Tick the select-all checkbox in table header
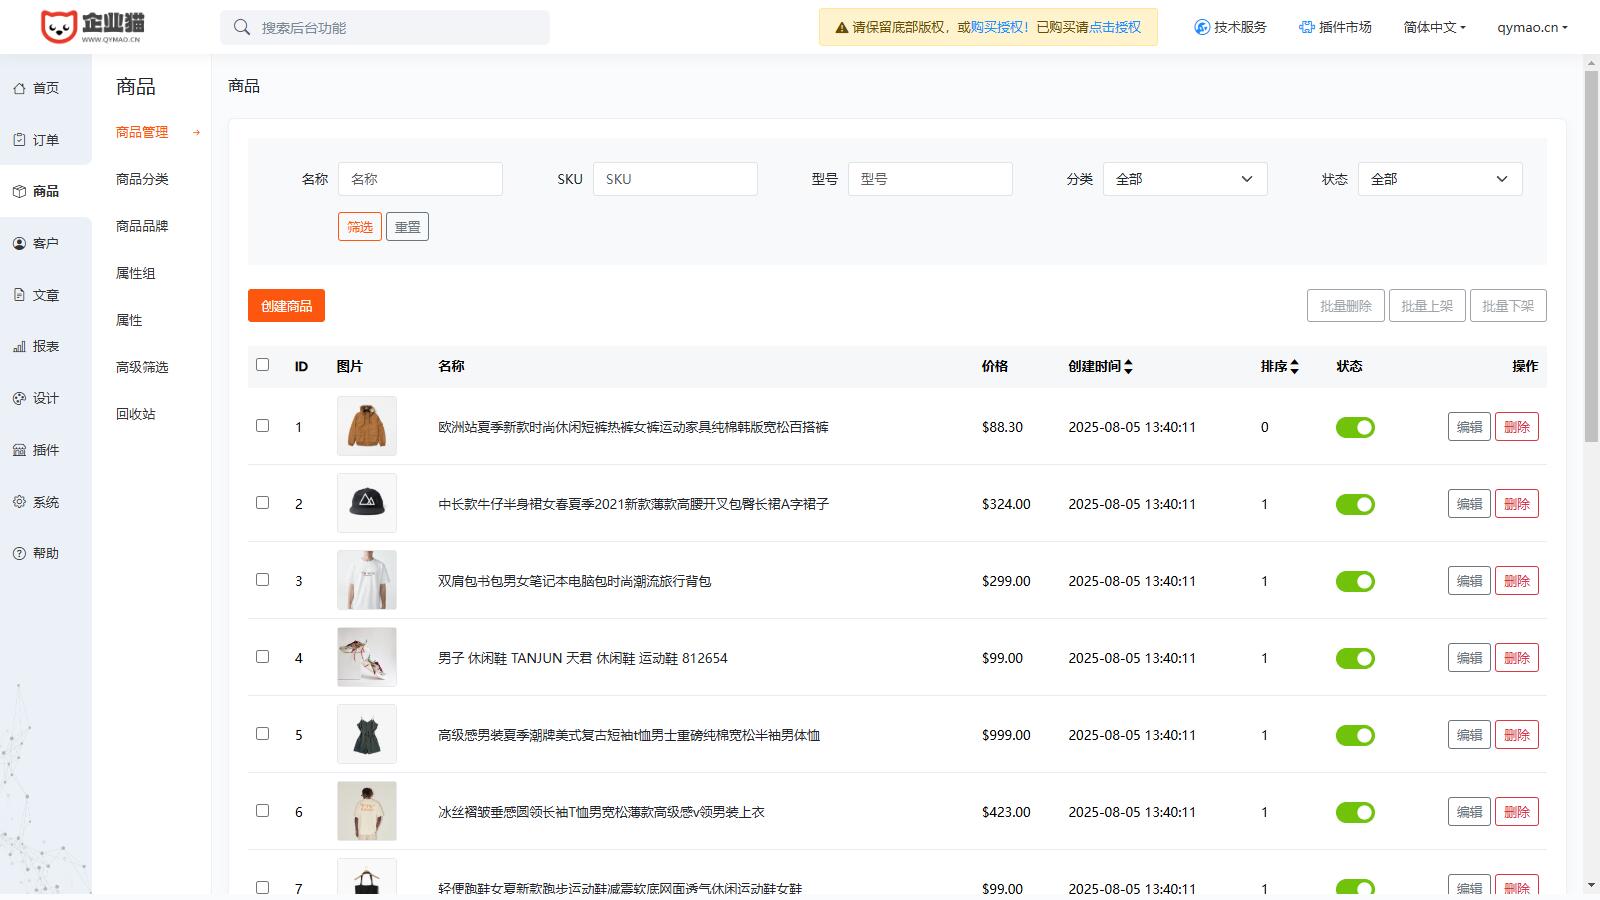 point(262,365)
